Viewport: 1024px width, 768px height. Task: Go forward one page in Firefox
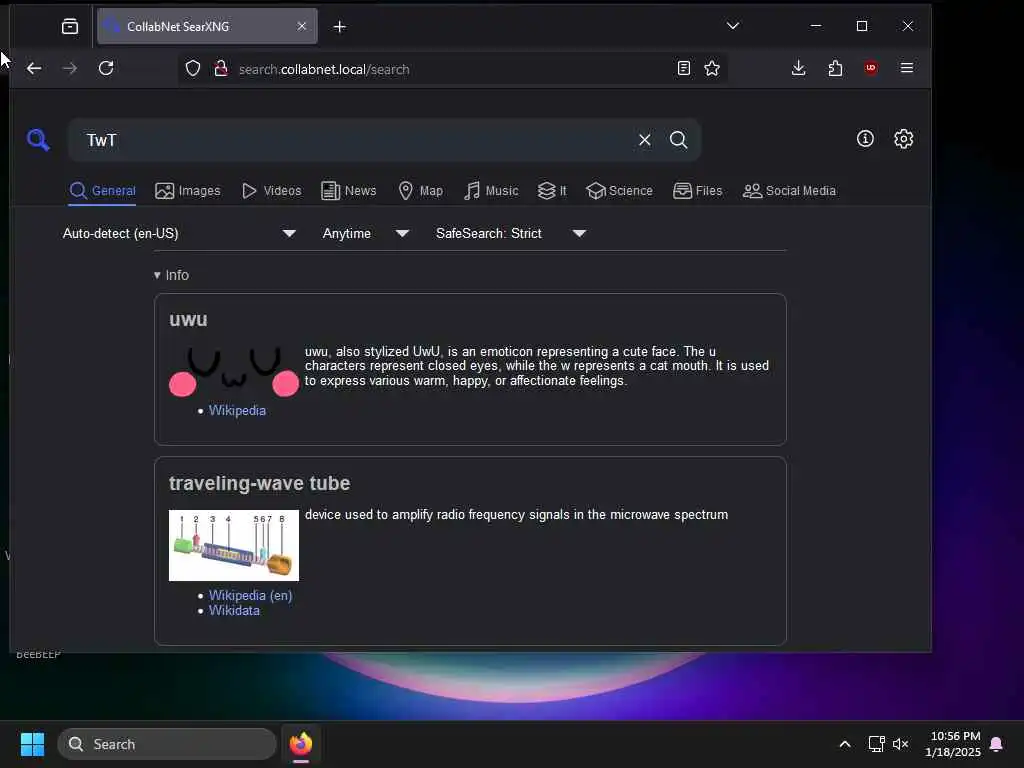[70, 68]
